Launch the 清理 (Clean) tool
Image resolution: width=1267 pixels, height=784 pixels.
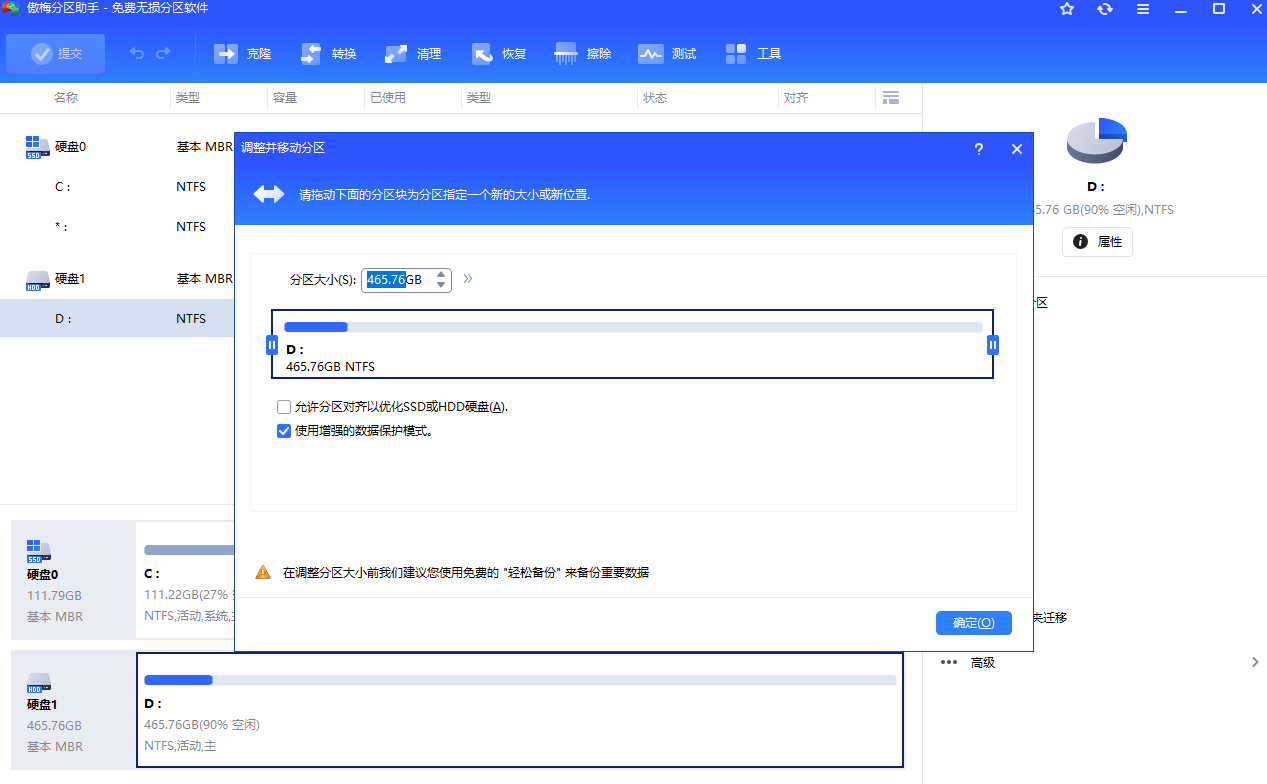(412, 53)
